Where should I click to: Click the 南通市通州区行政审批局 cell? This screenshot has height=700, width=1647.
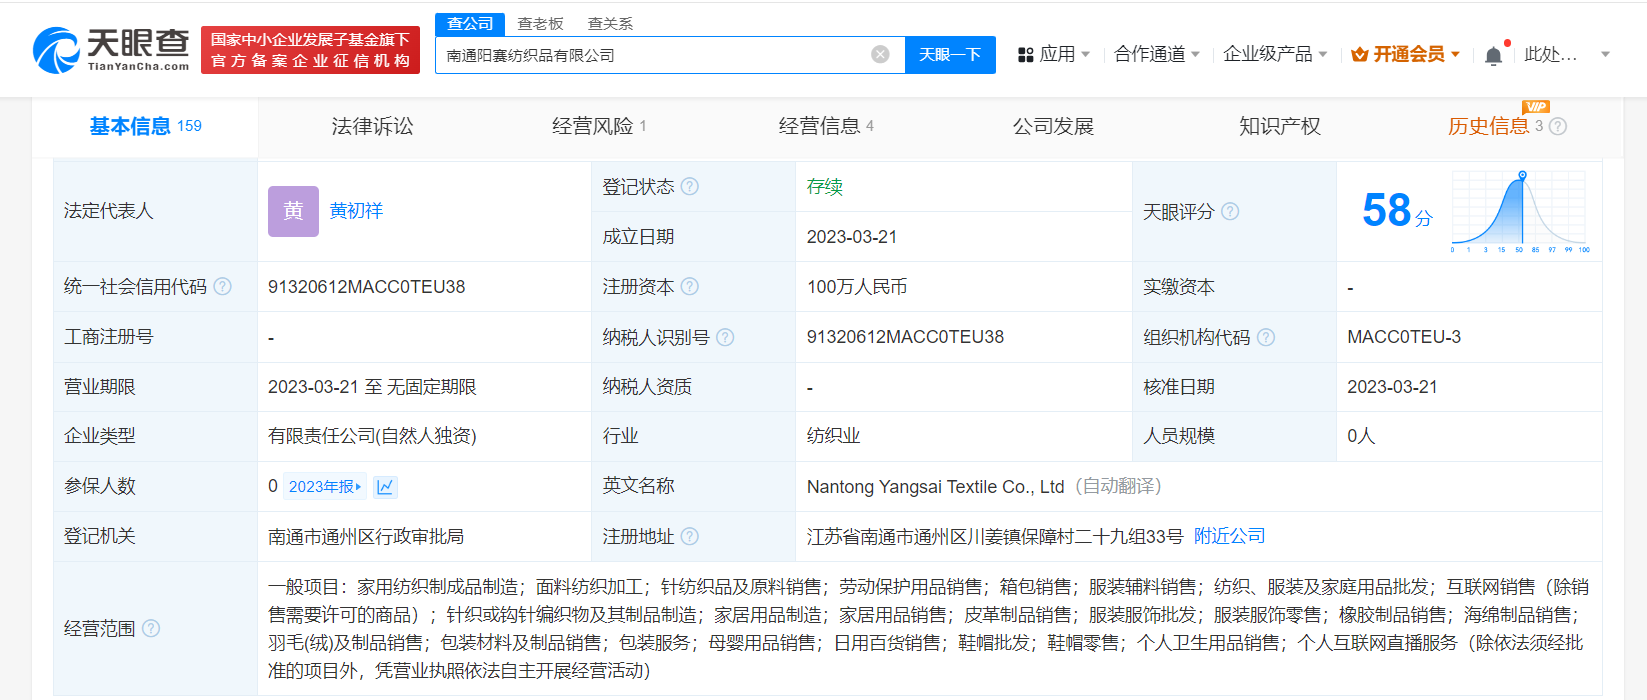(x=366, y=537)
